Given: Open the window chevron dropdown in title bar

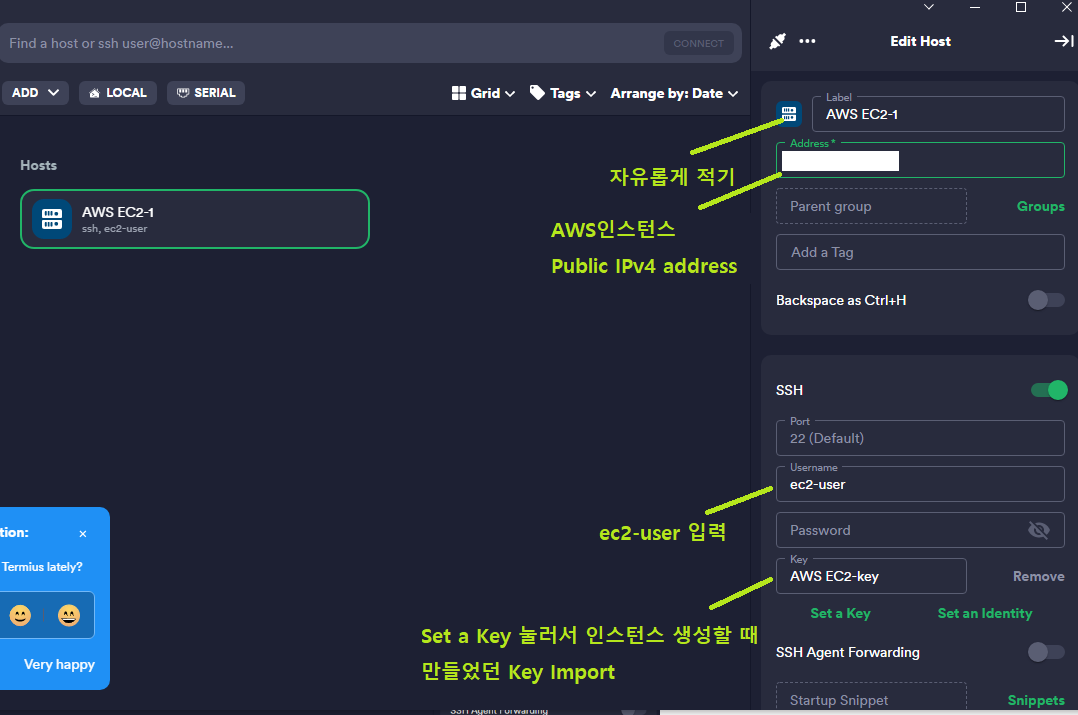Looking at the screenshot, I should tap(929, 7).
